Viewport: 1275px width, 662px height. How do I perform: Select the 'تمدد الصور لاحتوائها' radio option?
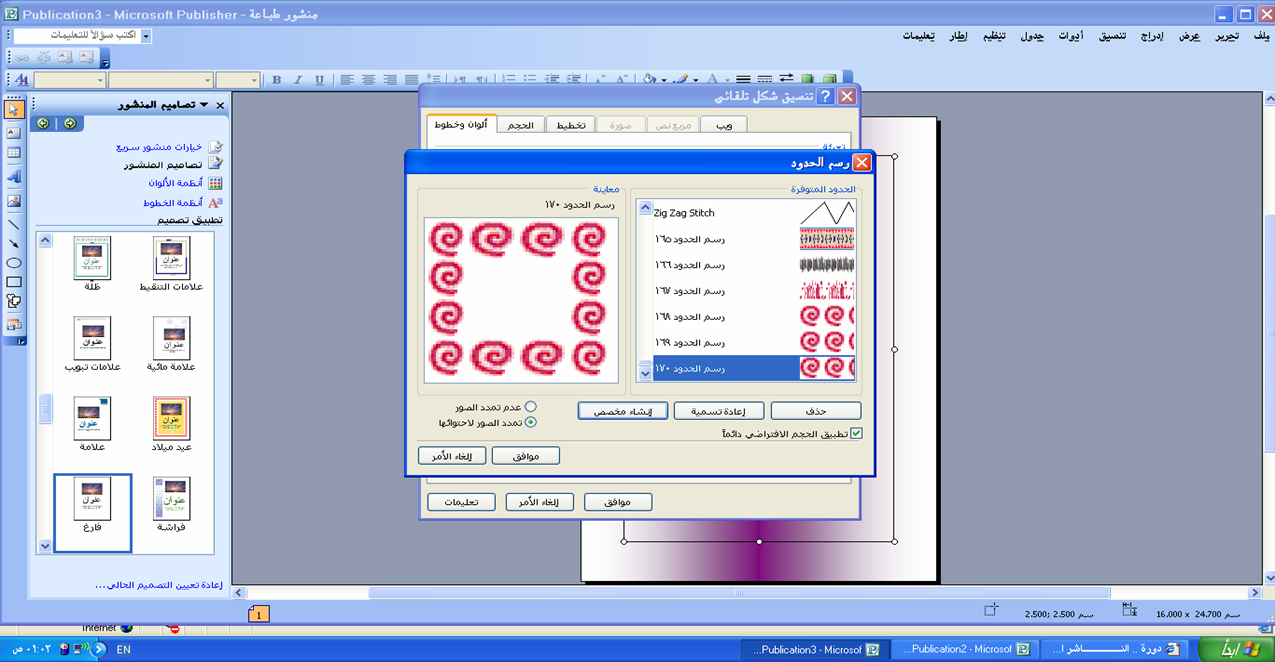530,422
